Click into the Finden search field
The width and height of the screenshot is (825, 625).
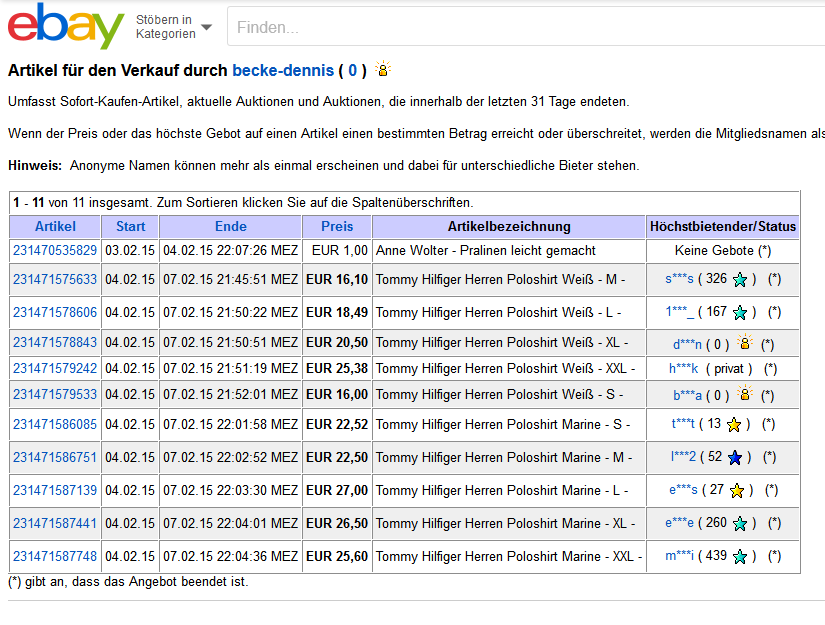click(x=520, y=28)
